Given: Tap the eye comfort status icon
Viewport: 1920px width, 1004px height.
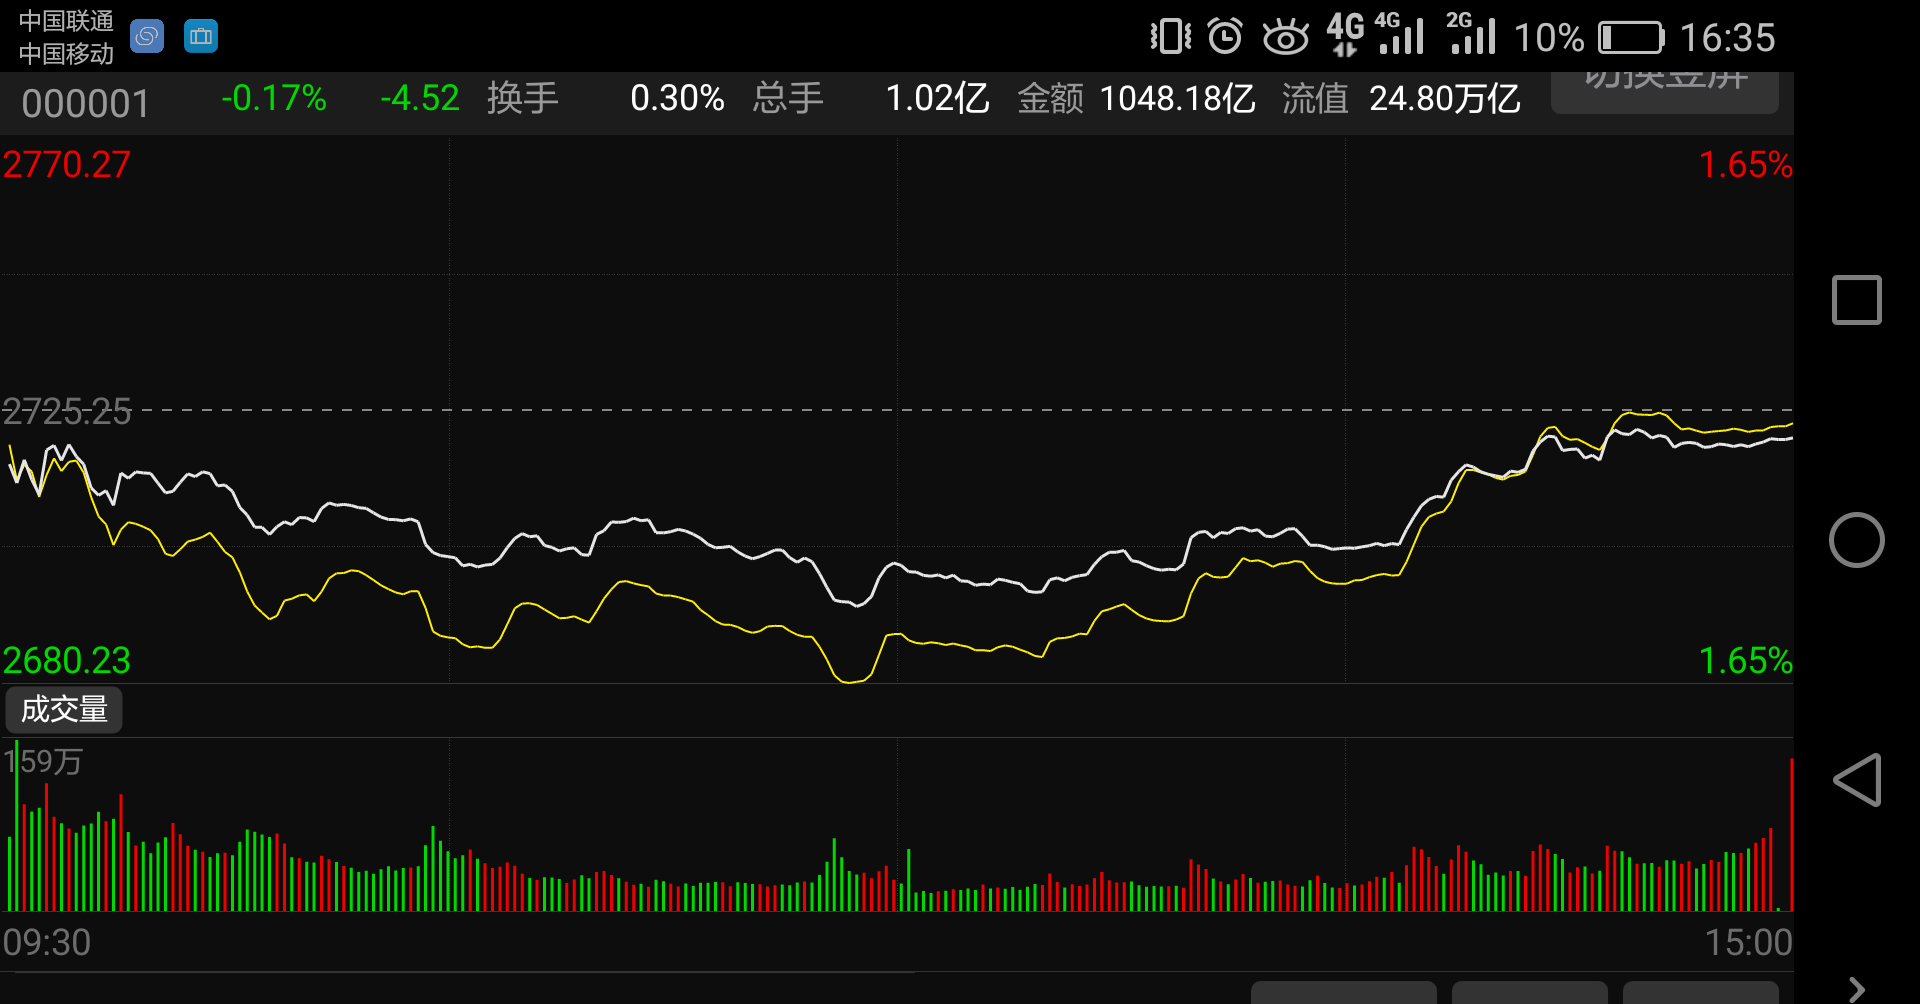Looking at the screenshot, I should [1285, 37].
